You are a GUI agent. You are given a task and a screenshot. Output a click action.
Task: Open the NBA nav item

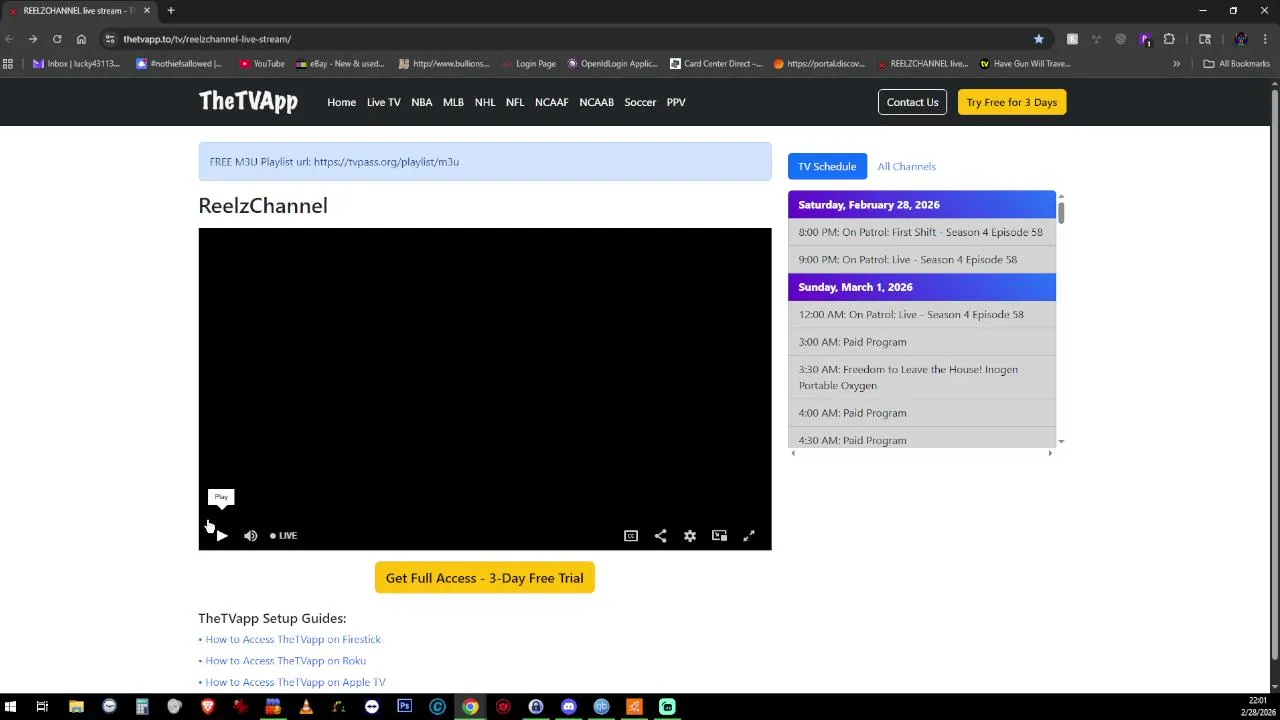click(x=422, y=102)
